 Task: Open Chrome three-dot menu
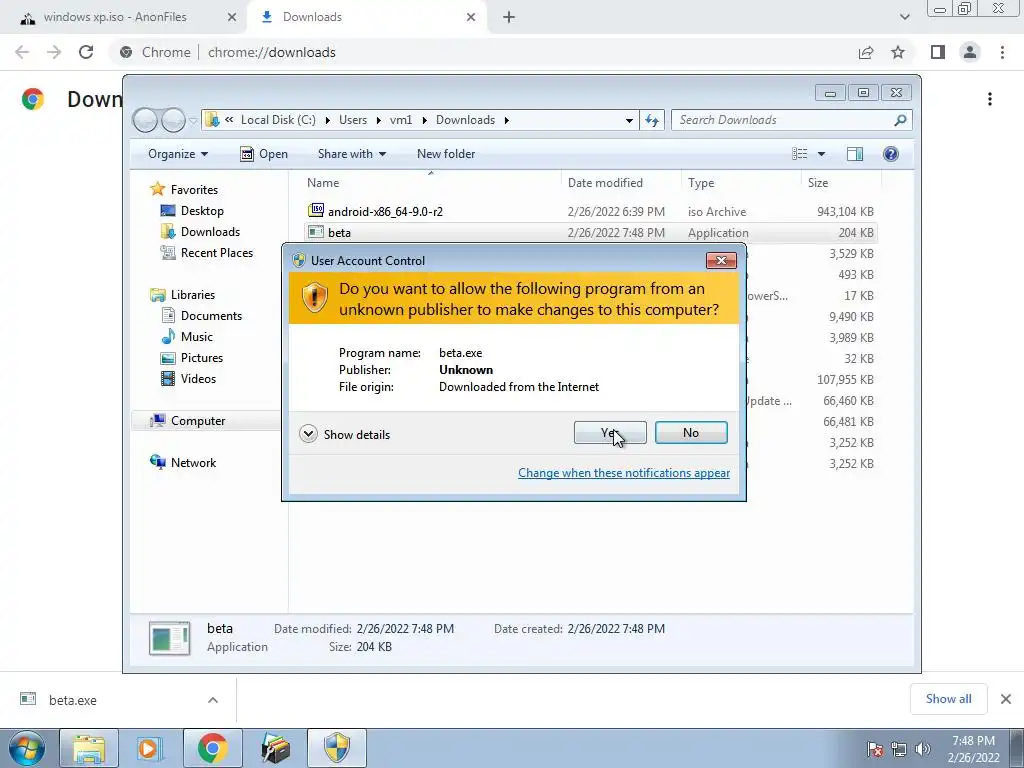click(x=1002, y=52)
